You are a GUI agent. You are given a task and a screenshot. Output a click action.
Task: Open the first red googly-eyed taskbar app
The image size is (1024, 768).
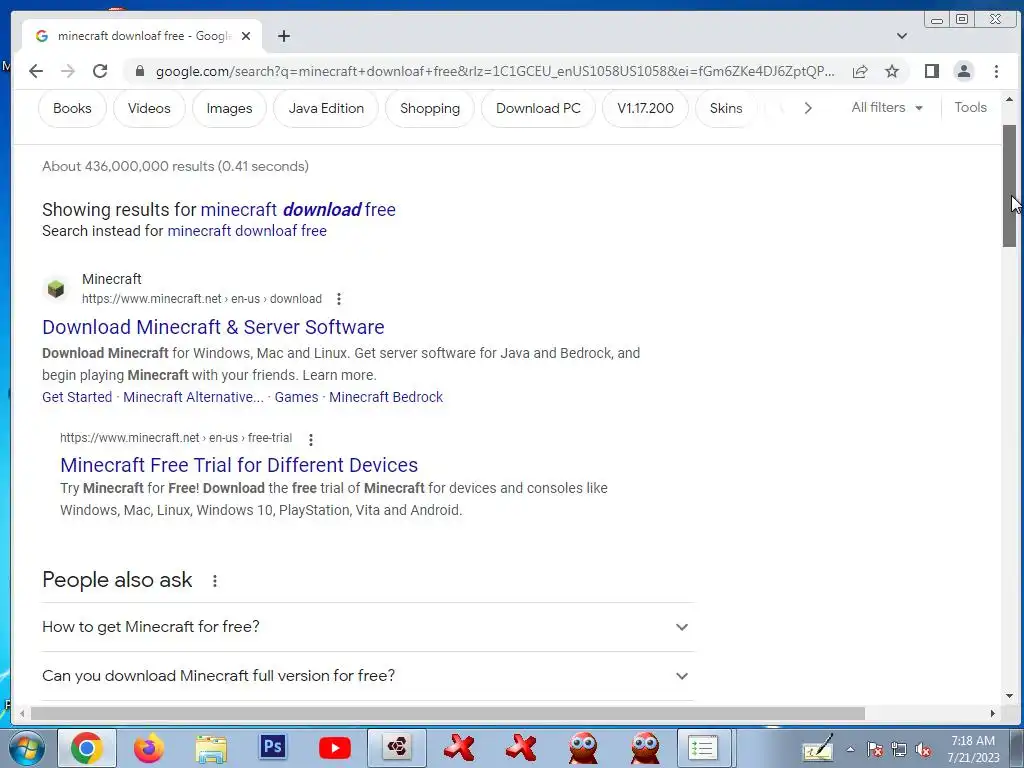click(x=583, y=748)
